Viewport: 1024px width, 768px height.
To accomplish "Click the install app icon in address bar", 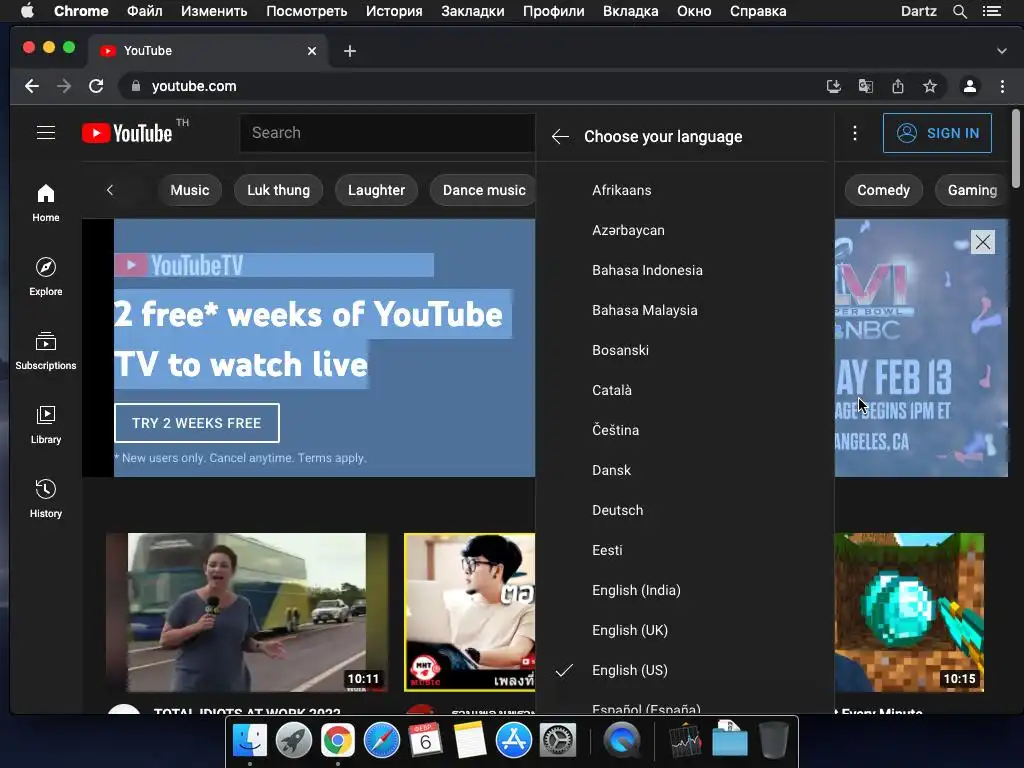I will pos(833,86).
